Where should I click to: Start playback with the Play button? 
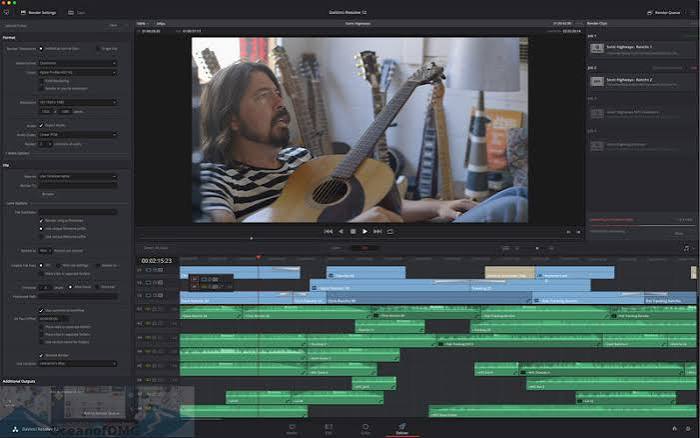pyautogui.click(x=365, y=231)
